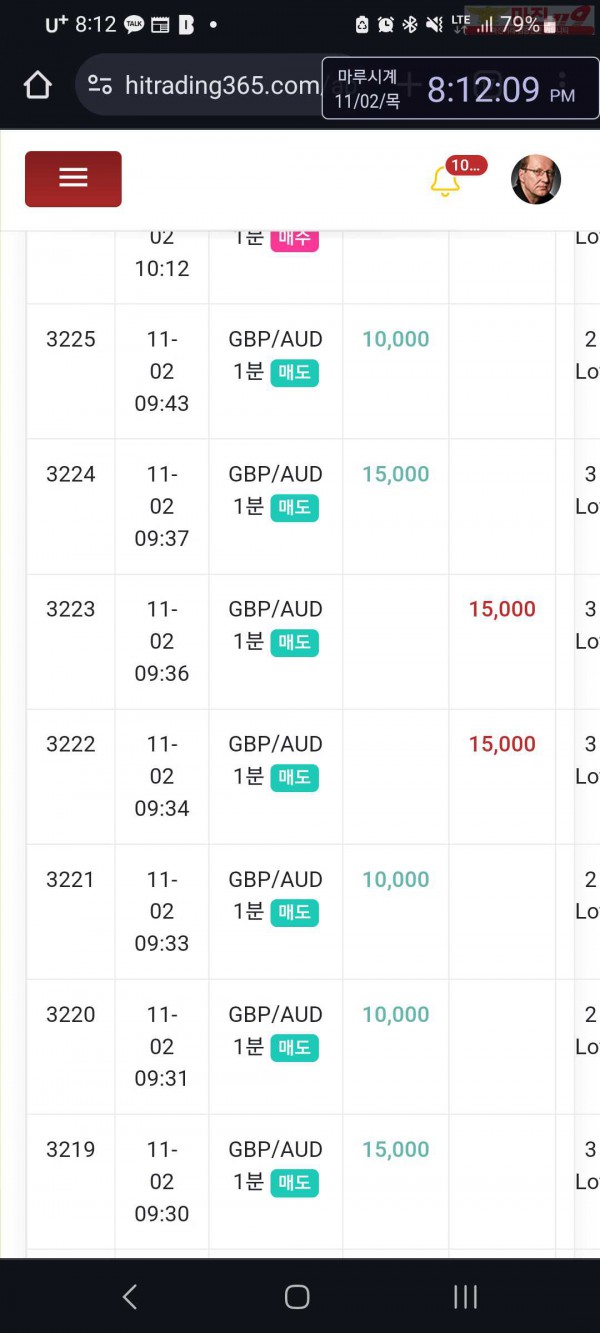Tap the status bar battery indicator

pos(520,24)
